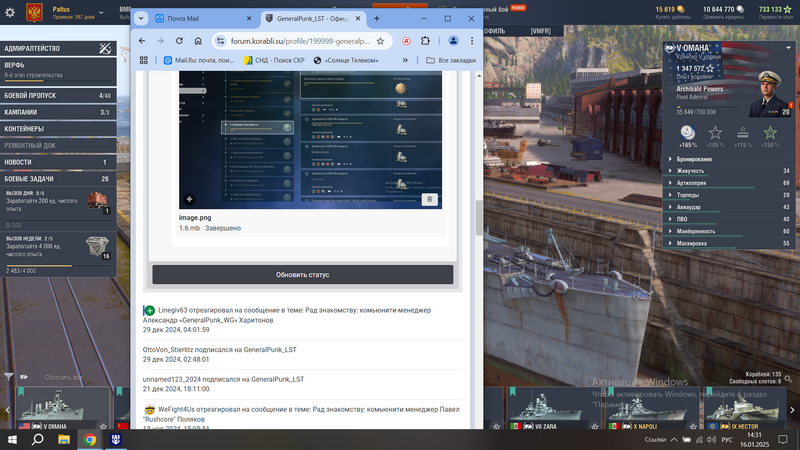The height and width of the screenshot is (450, 800).
Task: Show more bookmarks chevron
Action: [405, 60]
